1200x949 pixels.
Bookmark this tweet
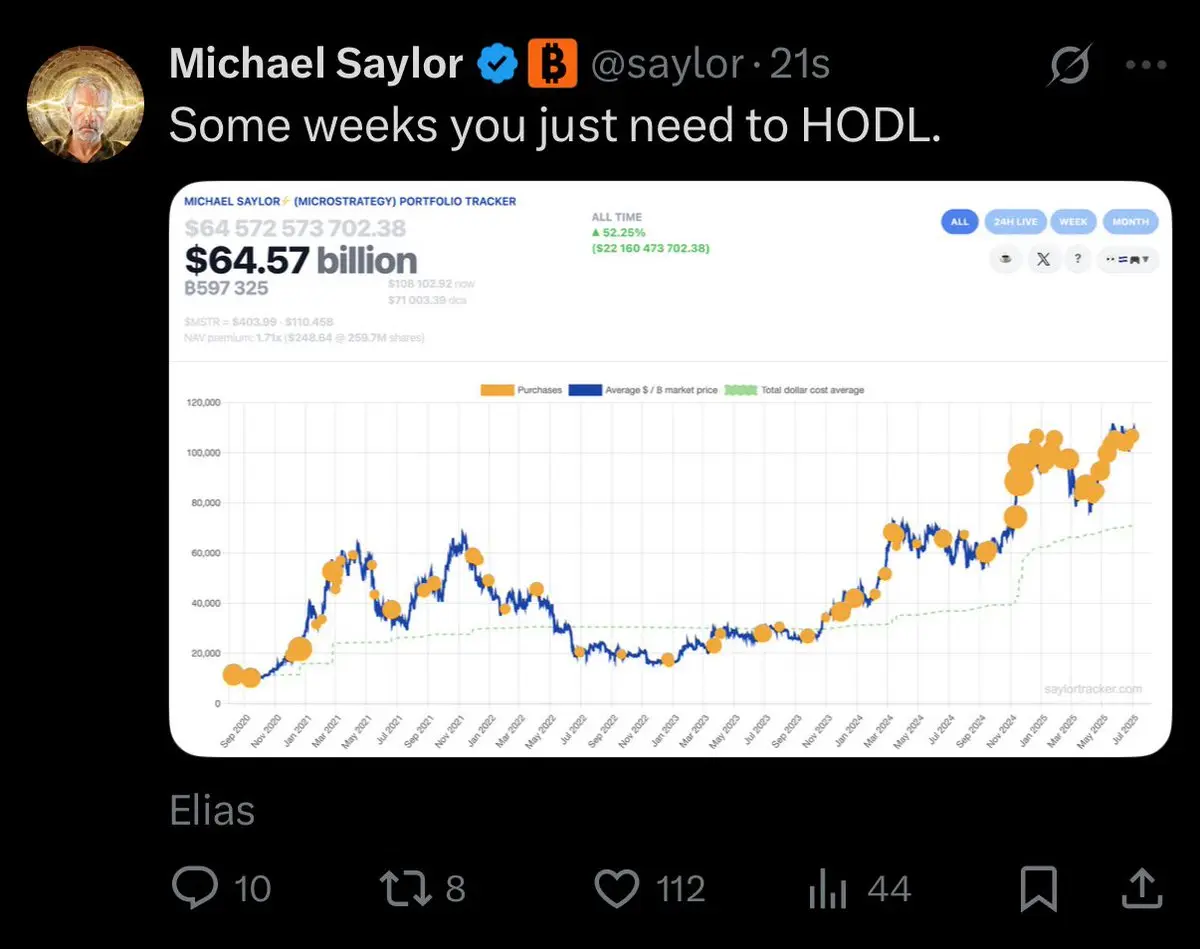pyautogui.click(x=1039, y=888)
